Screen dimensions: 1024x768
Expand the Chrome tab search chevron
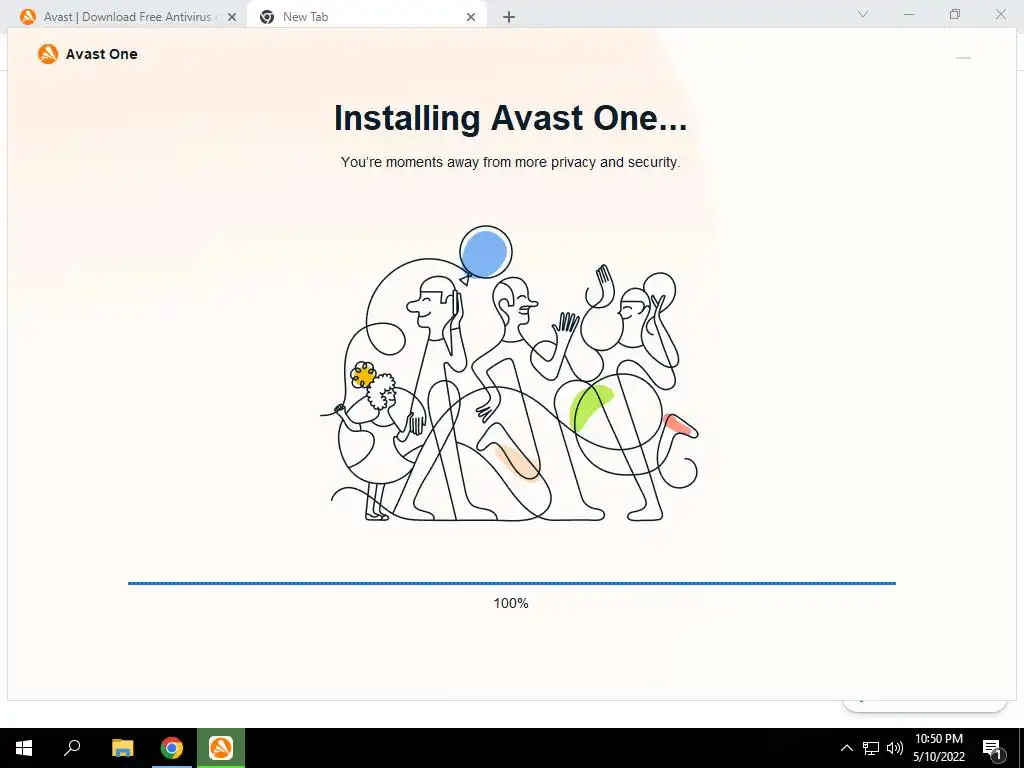863,14
